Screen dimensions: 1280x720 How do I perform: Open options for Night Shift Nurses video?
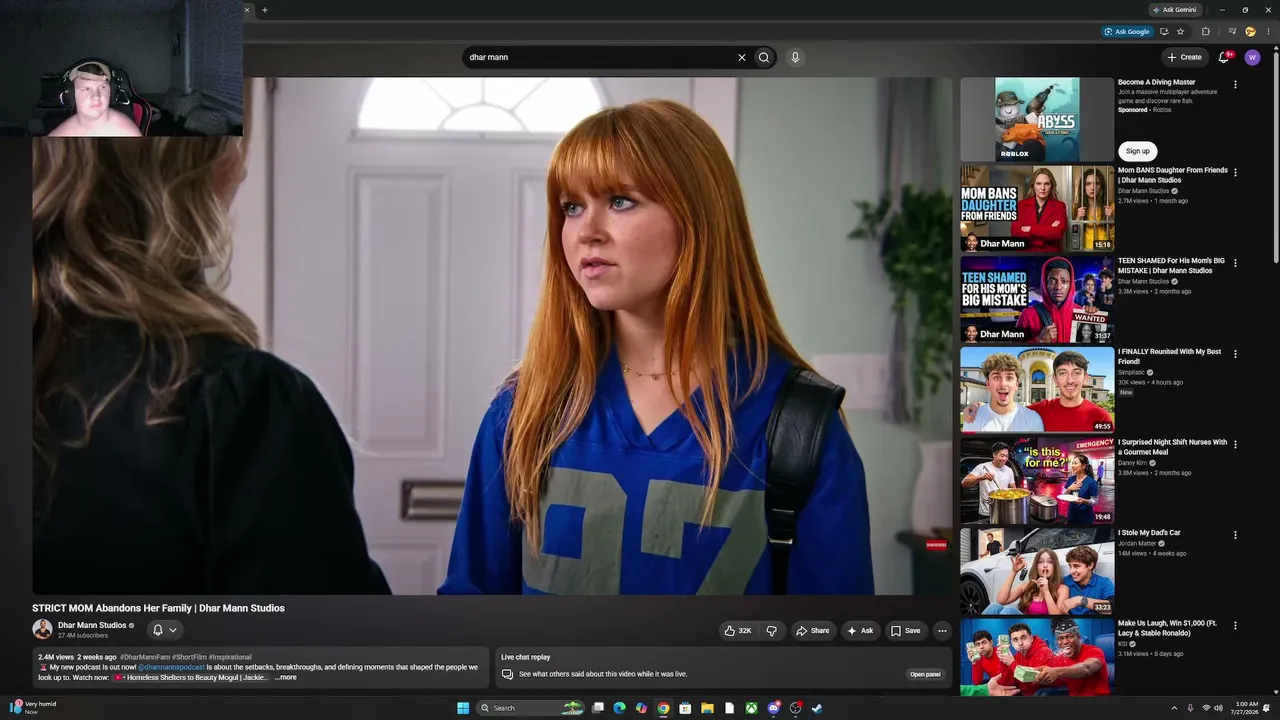click(1235, 444)
